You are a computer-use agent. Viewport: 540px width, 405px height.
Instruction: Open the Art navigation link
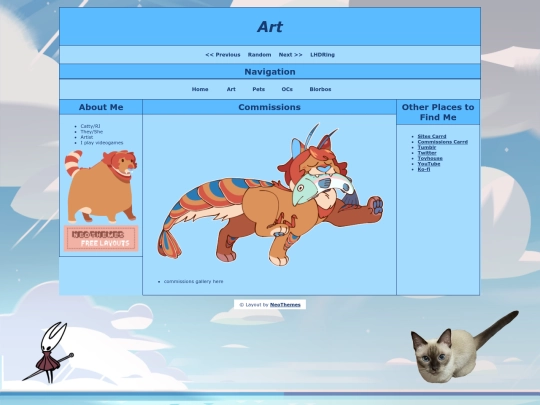(x=231, y=89)
